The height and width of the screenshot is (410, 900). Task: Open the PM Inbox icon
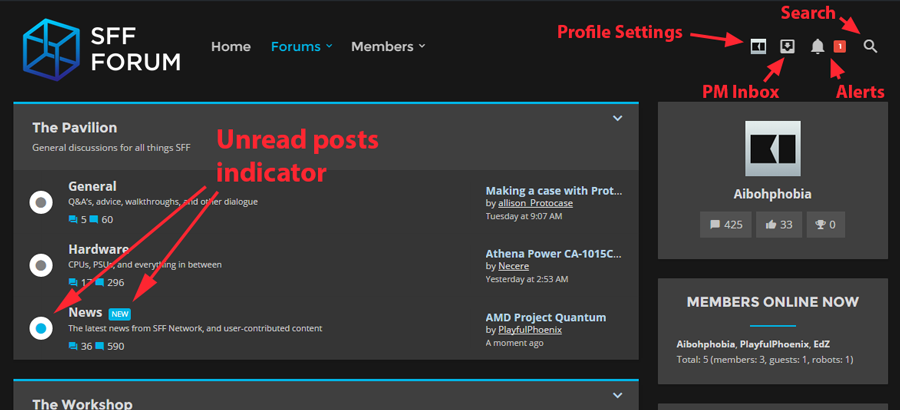(787, 46)
